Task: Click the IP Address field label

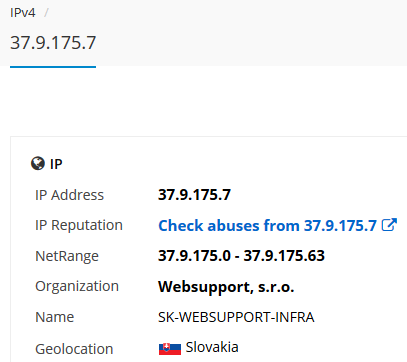Action: click(x=69, y=195)
